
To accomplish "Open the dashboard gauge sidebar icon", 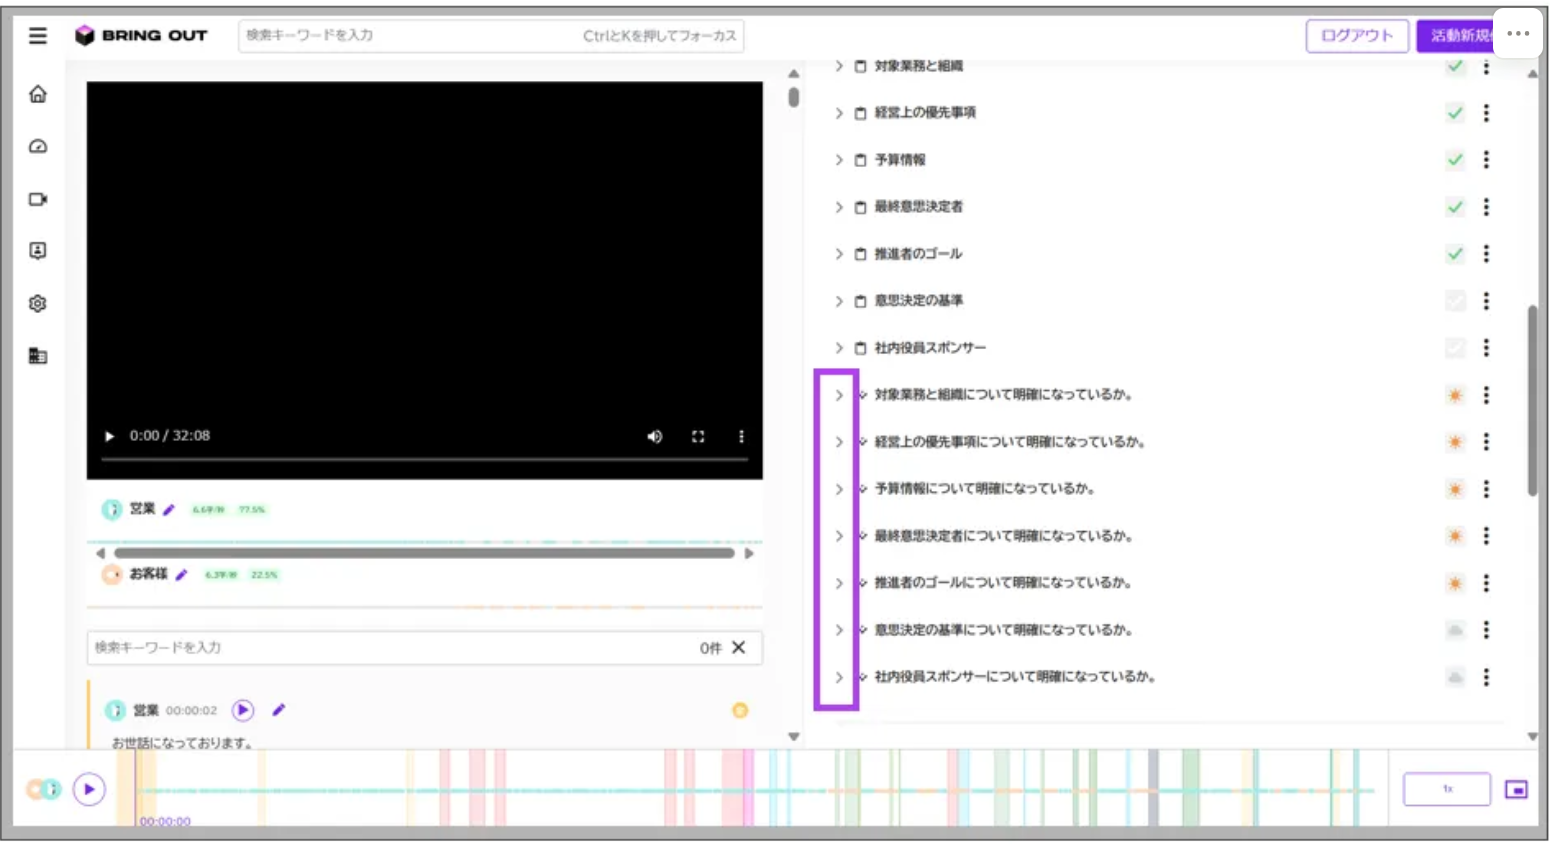I will [x=38, y=146].
